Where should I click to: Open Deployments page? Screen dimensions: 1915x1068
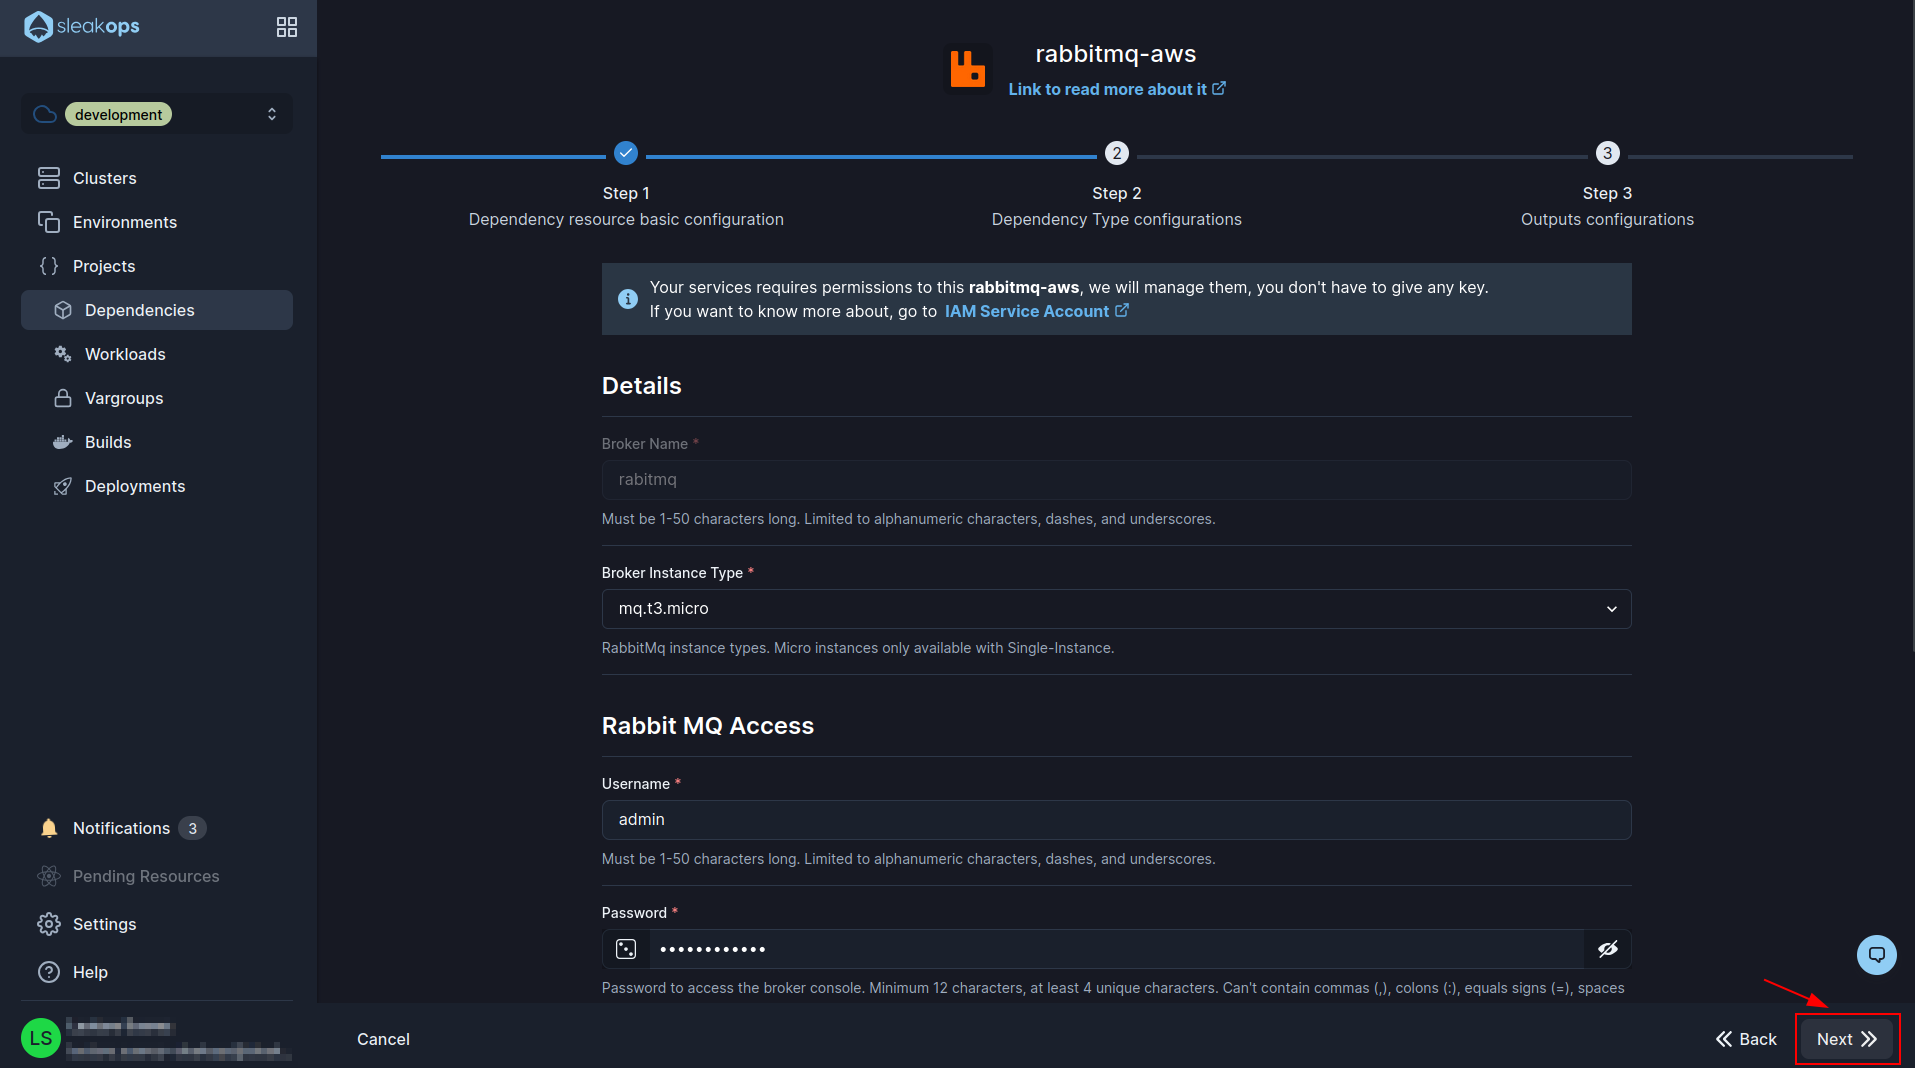point(157,486)
